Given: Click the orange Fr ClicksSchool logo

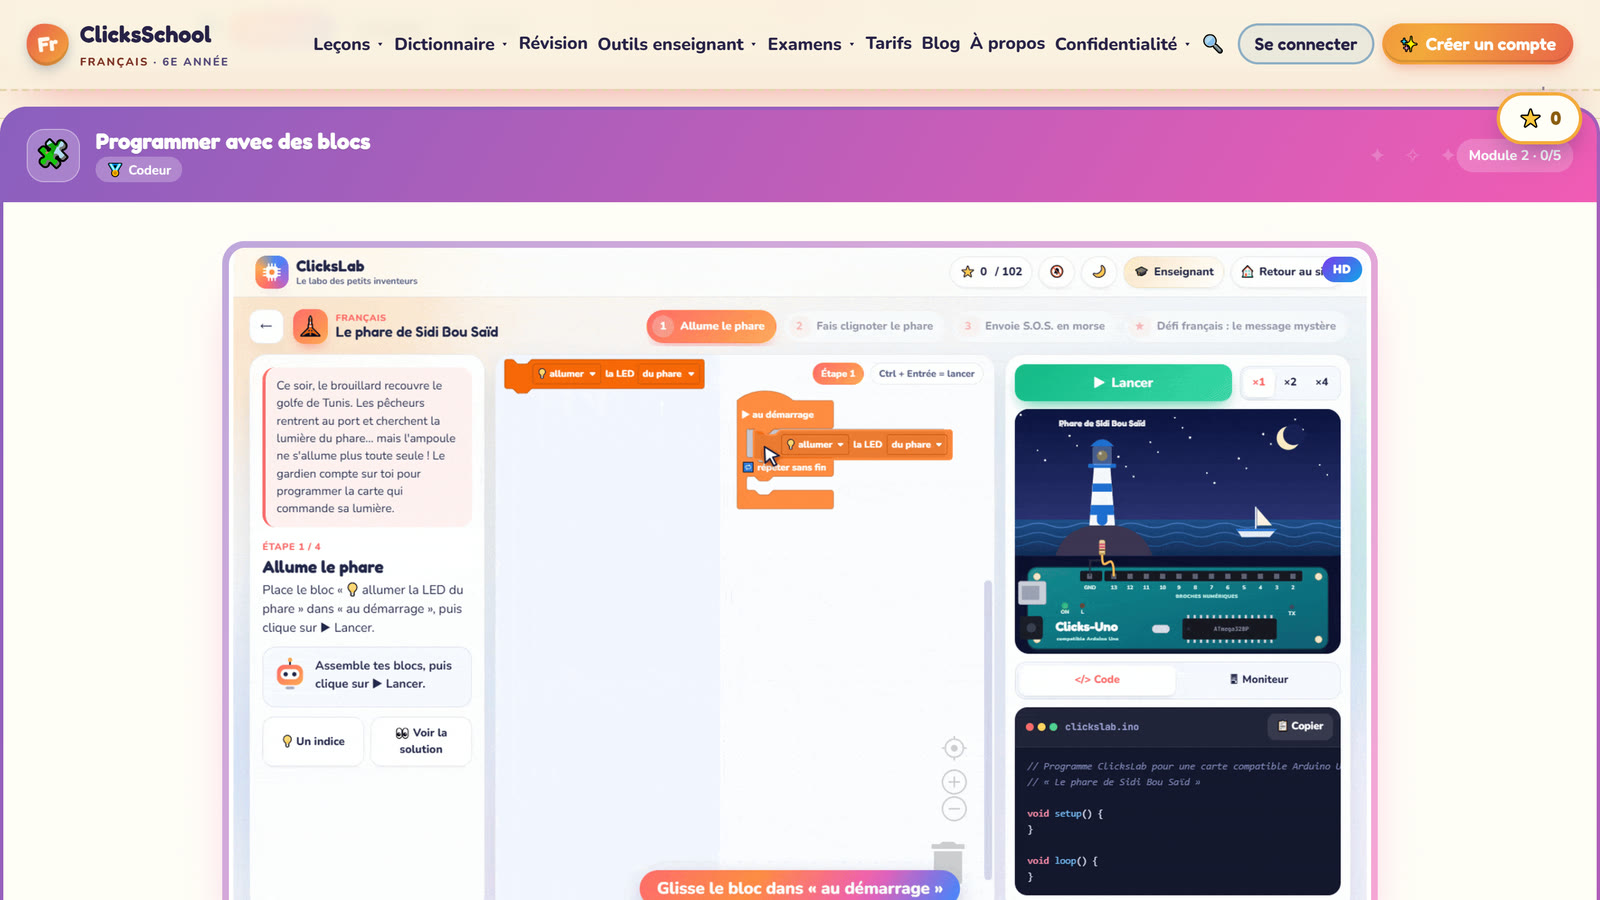Looking at the screenshot, I should [x=47, y=44].
